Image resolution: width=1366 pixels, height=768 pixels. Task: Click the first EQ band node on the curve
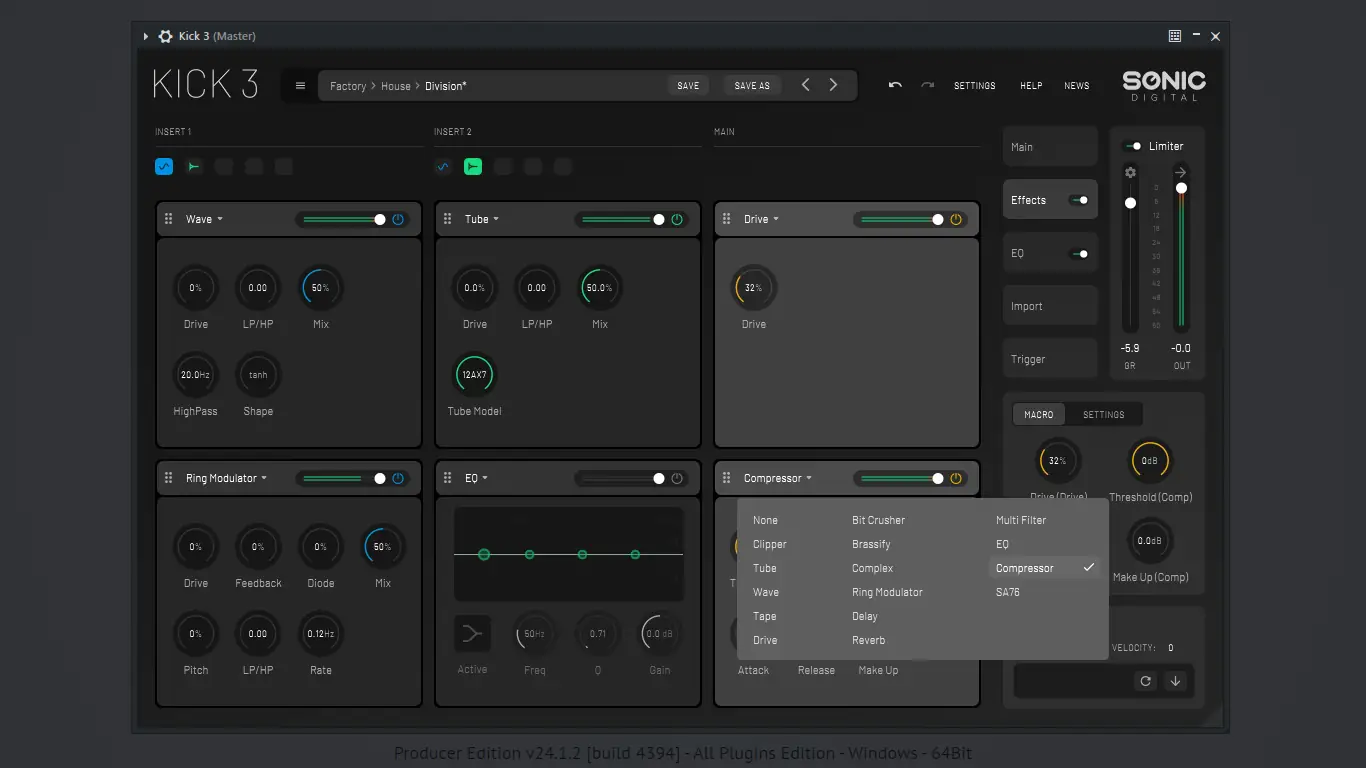click(484, 554)
